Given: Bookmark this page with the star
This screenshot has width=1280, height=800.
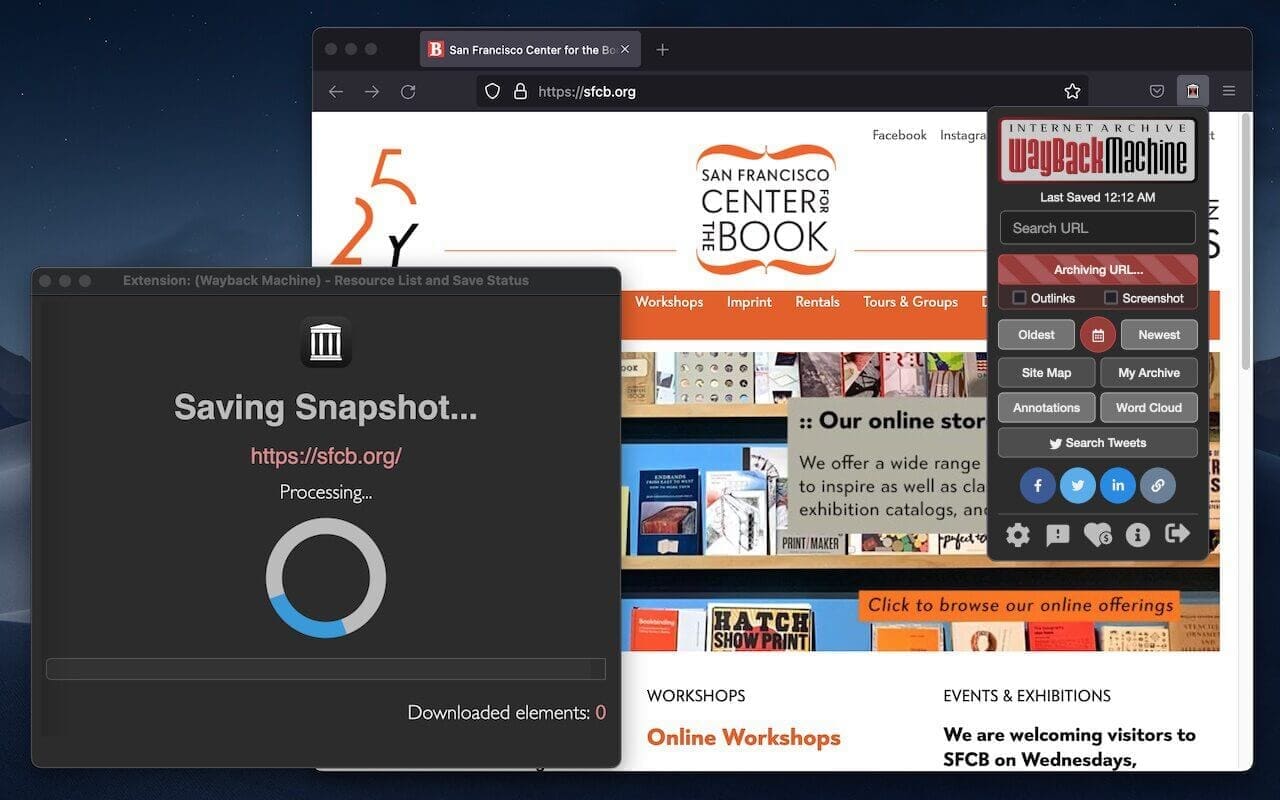Looking at the screenshot, I should [1072, 91].
